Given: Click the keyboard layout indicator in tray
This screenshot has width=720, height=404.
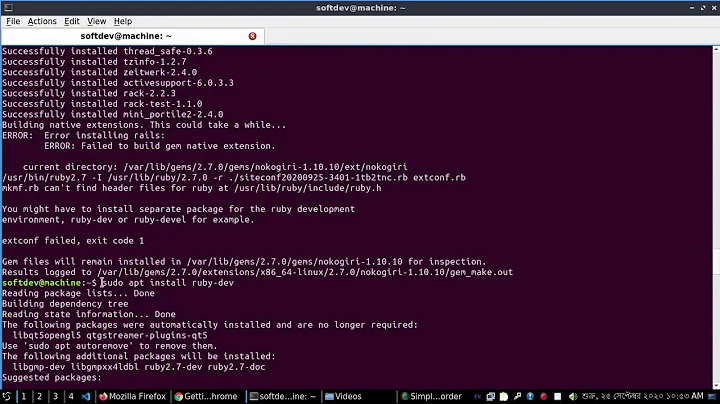Looking at the screenshot, I should click(478, 396).
